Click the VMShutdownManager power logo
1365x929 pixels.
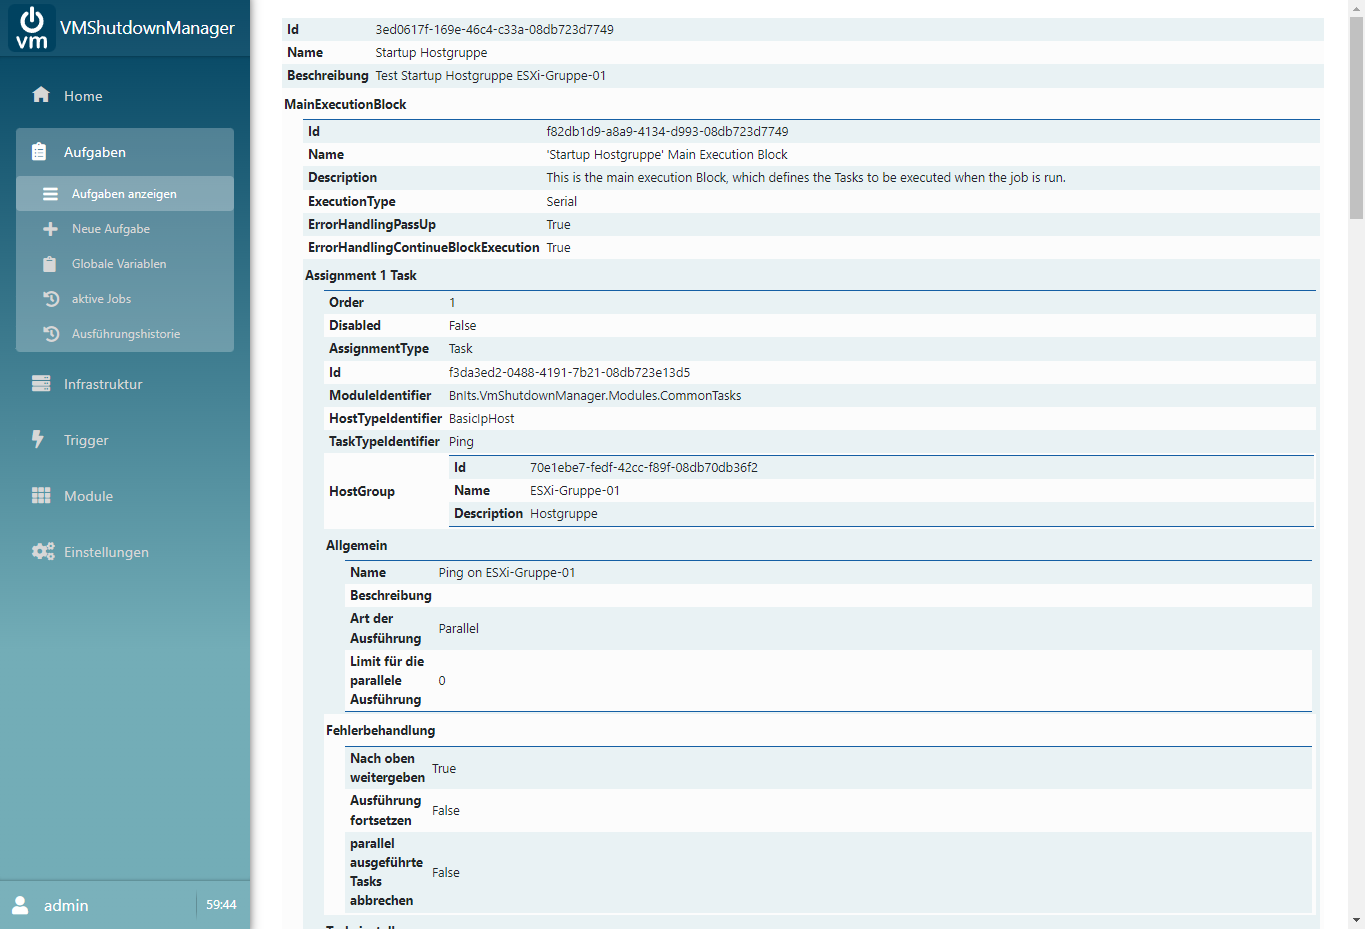(32, 28)
